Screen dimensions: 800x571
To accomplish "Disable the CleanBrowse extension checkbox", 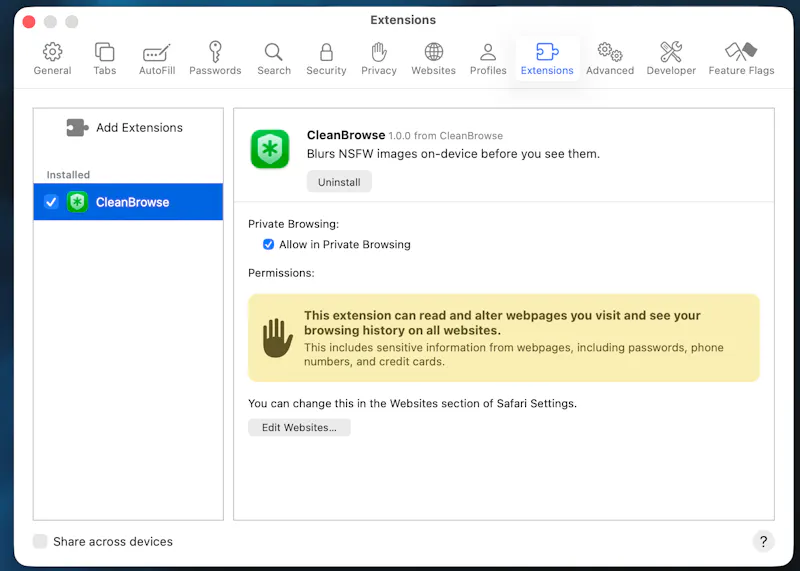I will point(51,202).
